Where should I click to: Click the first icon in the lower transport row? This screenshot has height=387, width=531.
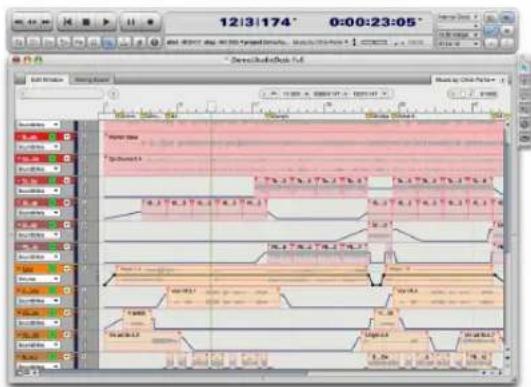coord(19,42)
